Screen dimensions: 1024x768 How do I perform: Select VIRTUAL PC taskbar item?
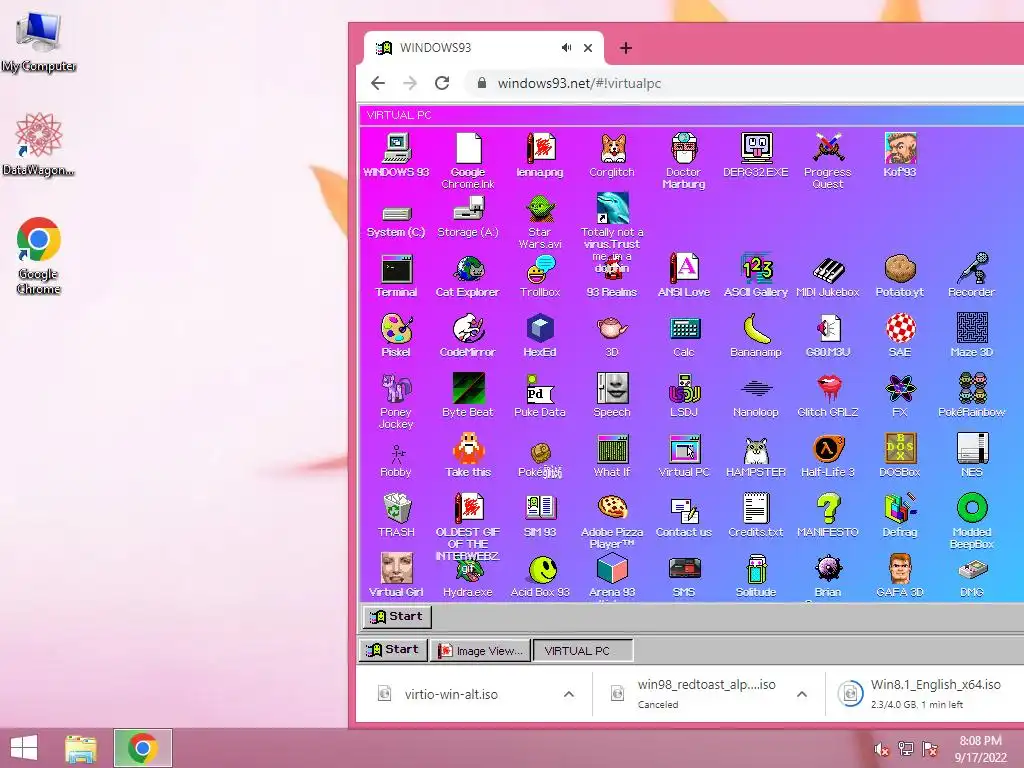pyautogui.click(x=583, y=650)
